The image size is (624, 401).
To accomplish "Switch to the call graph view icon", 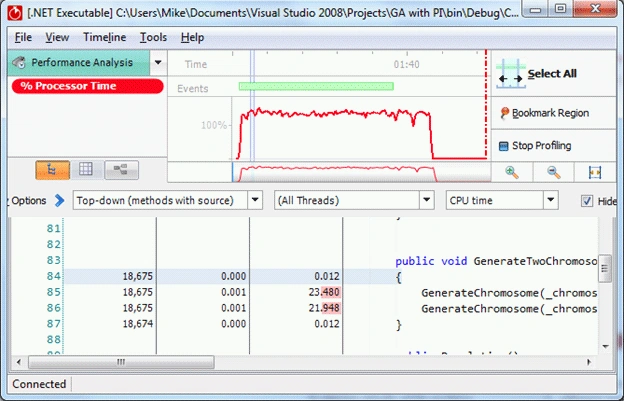I will pos(121,170).
